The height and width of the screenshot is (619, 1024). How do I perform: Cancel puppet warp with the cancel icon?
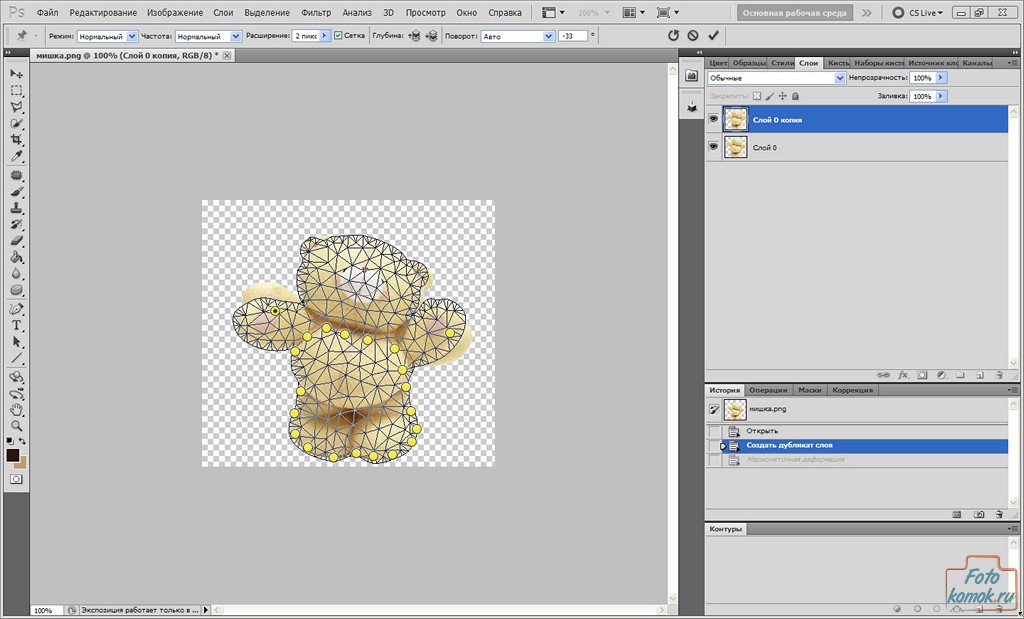click(x=693, y=35)
